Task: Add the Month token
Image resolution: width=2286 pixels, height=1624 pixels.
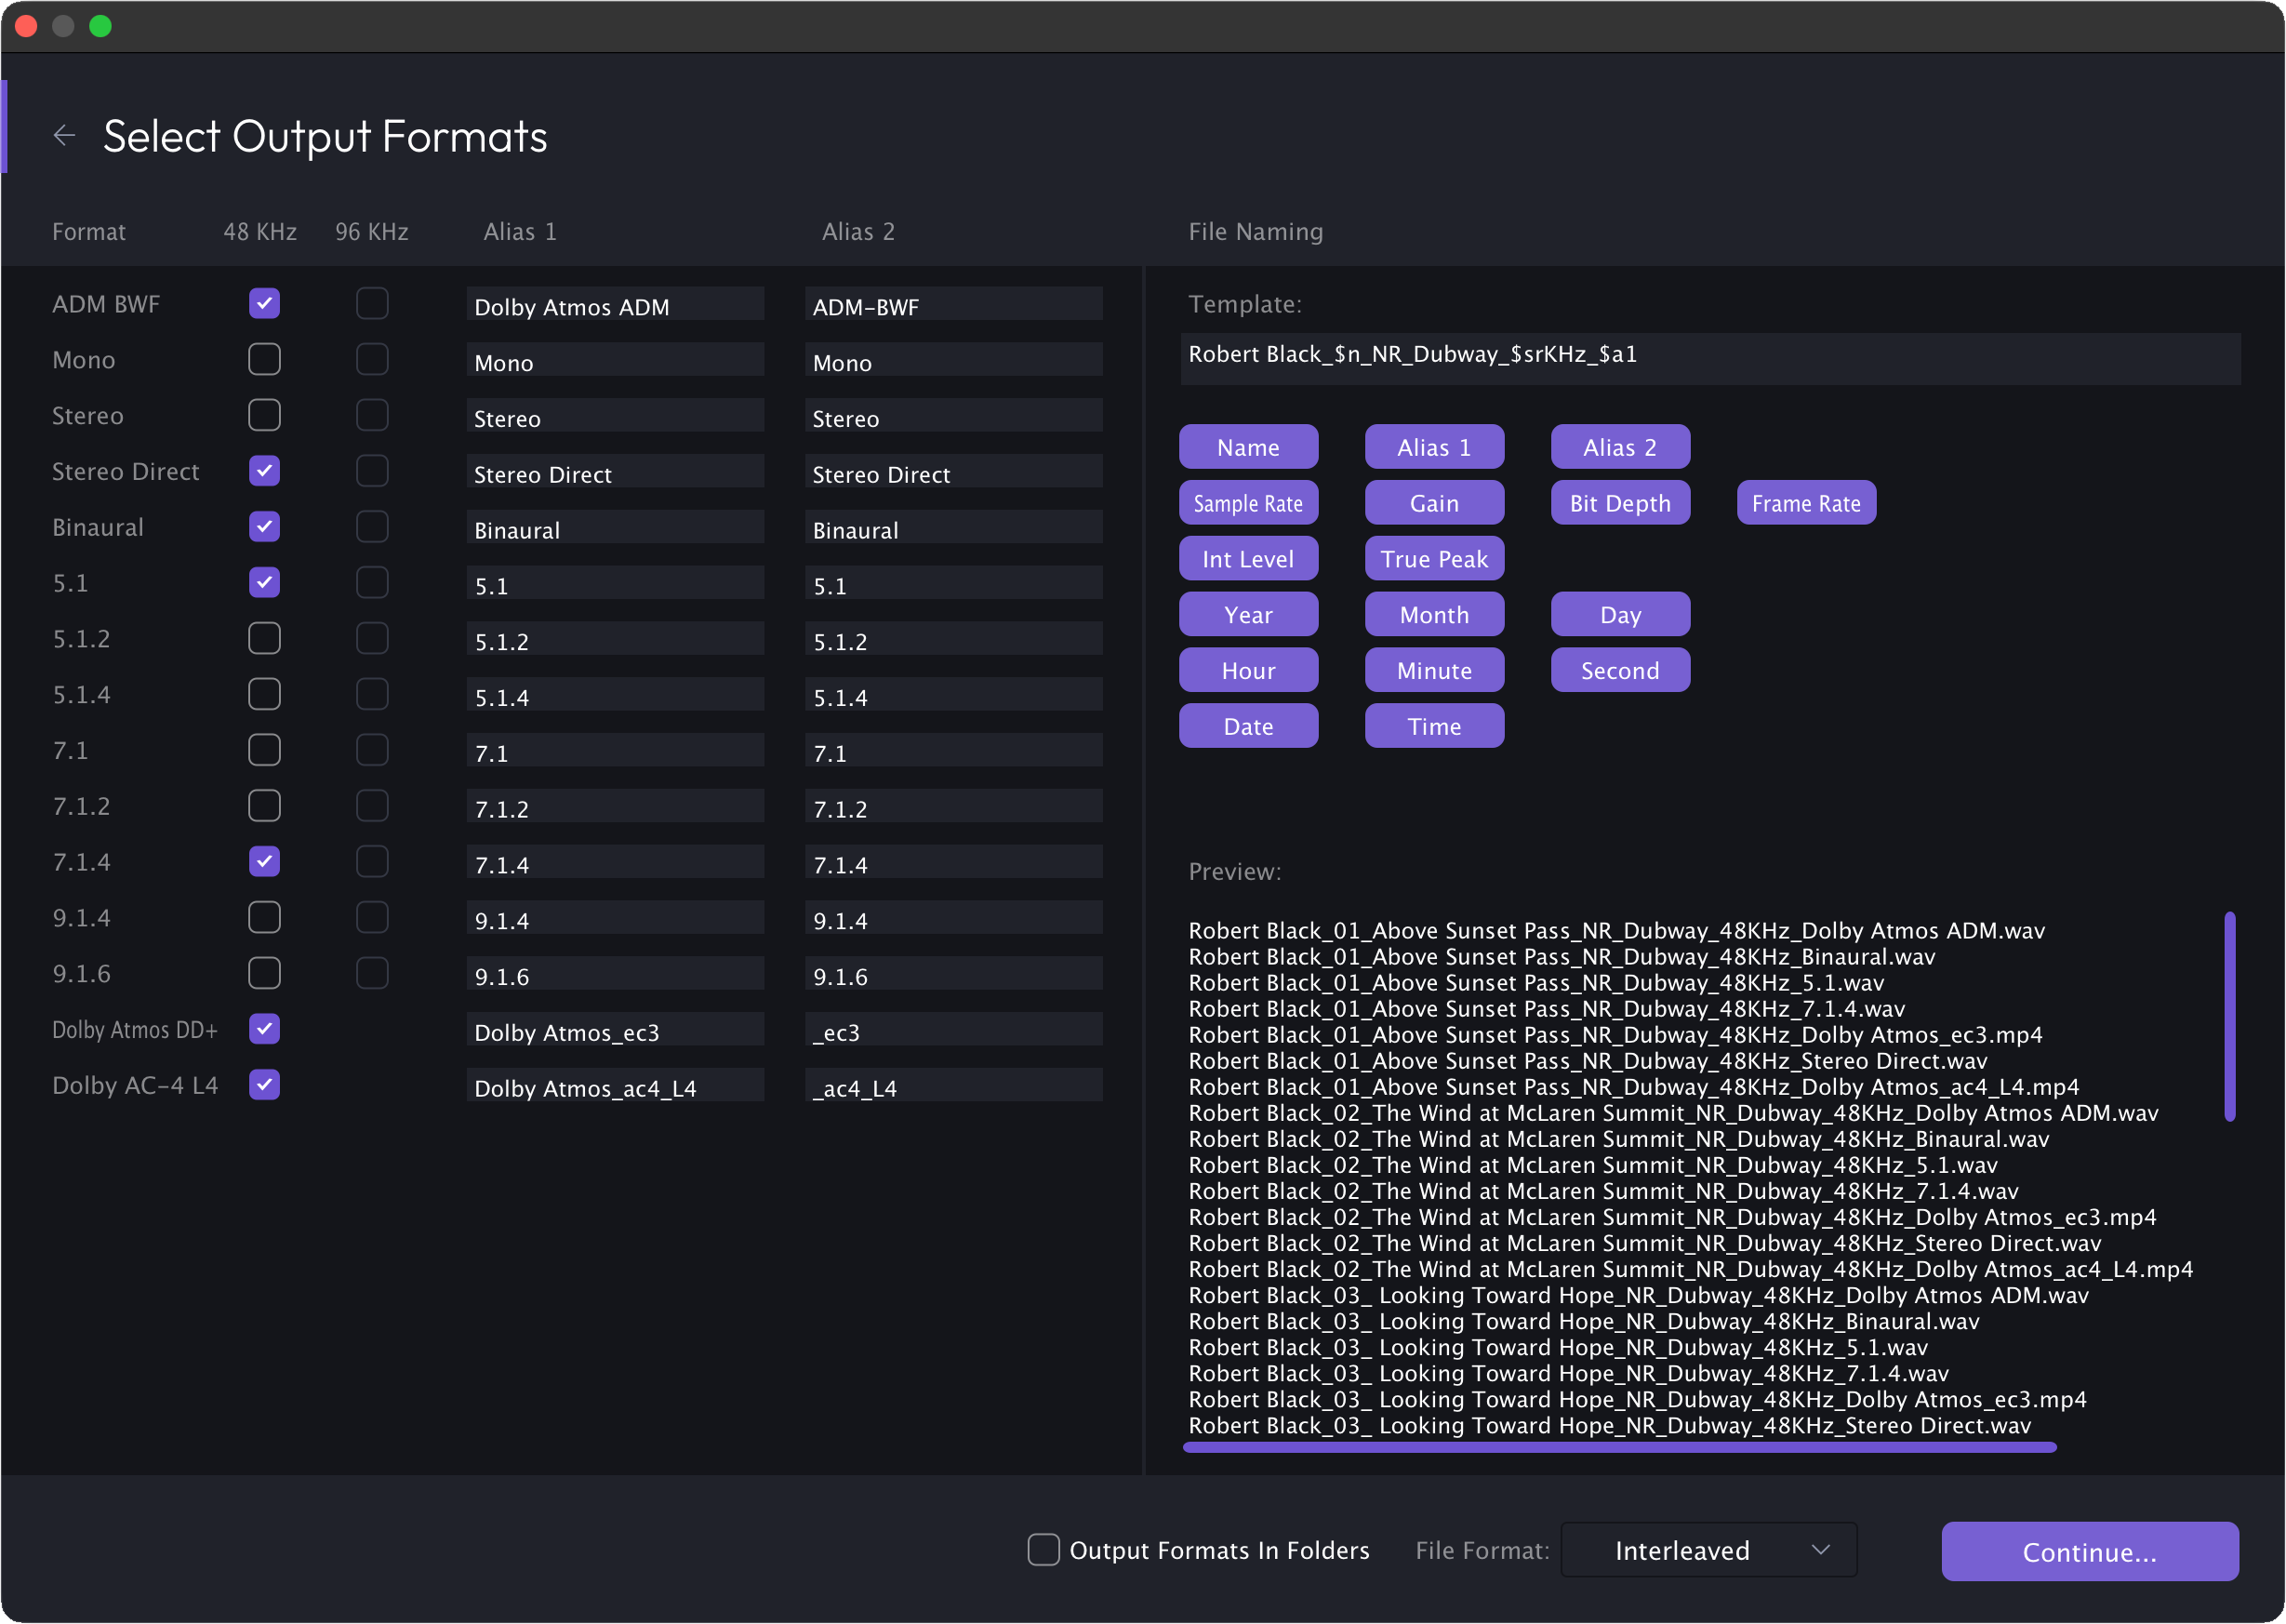Action: (1434, 615)
